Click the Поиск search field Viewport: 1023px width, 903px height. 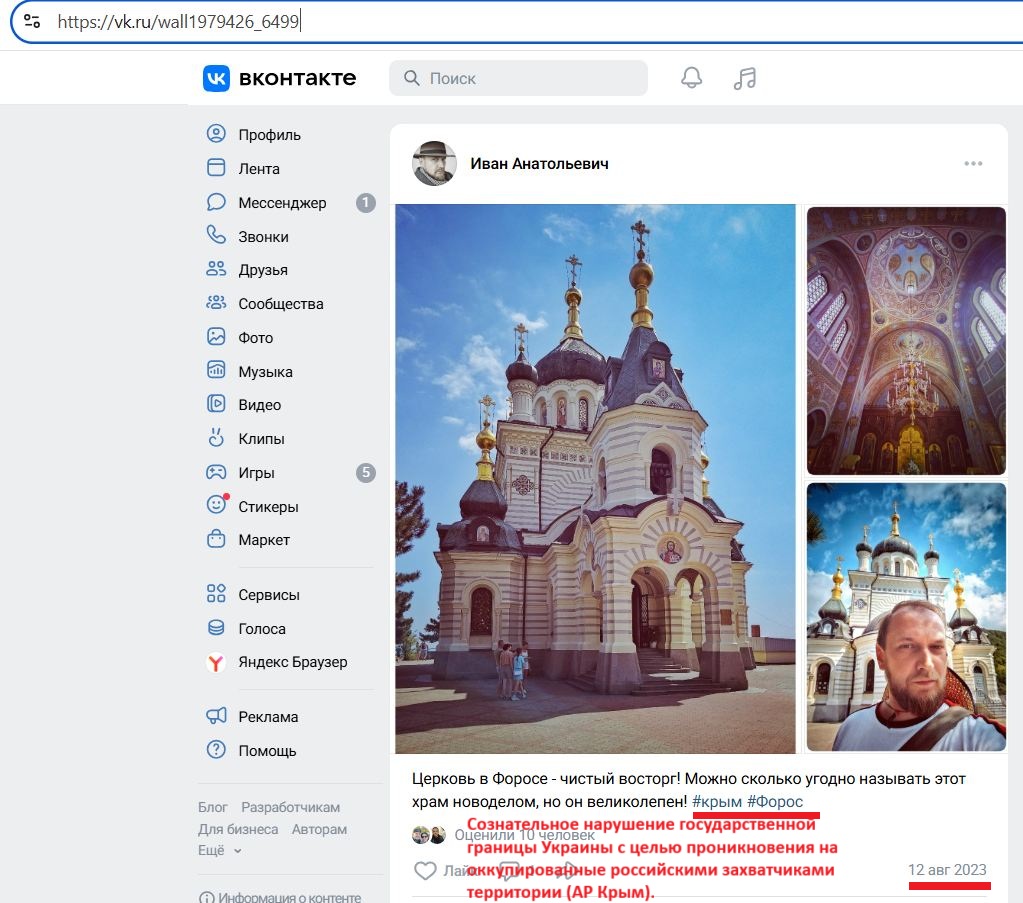[519, 78]
